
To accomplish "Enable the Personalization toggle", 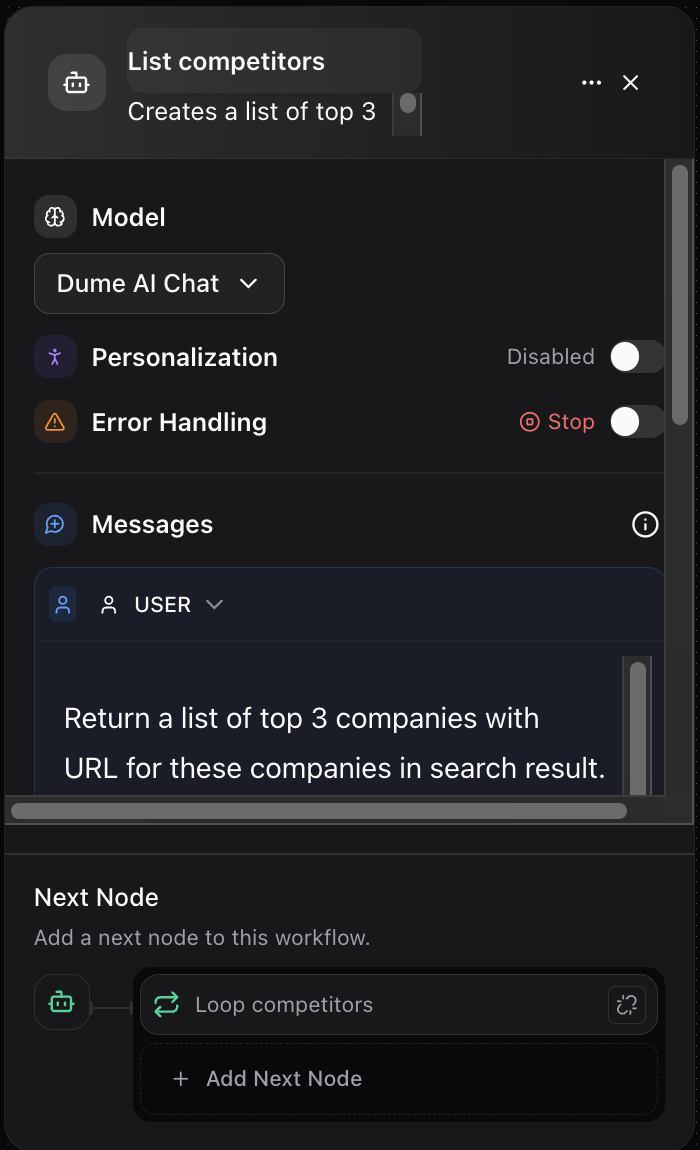I will pos(637,357).
